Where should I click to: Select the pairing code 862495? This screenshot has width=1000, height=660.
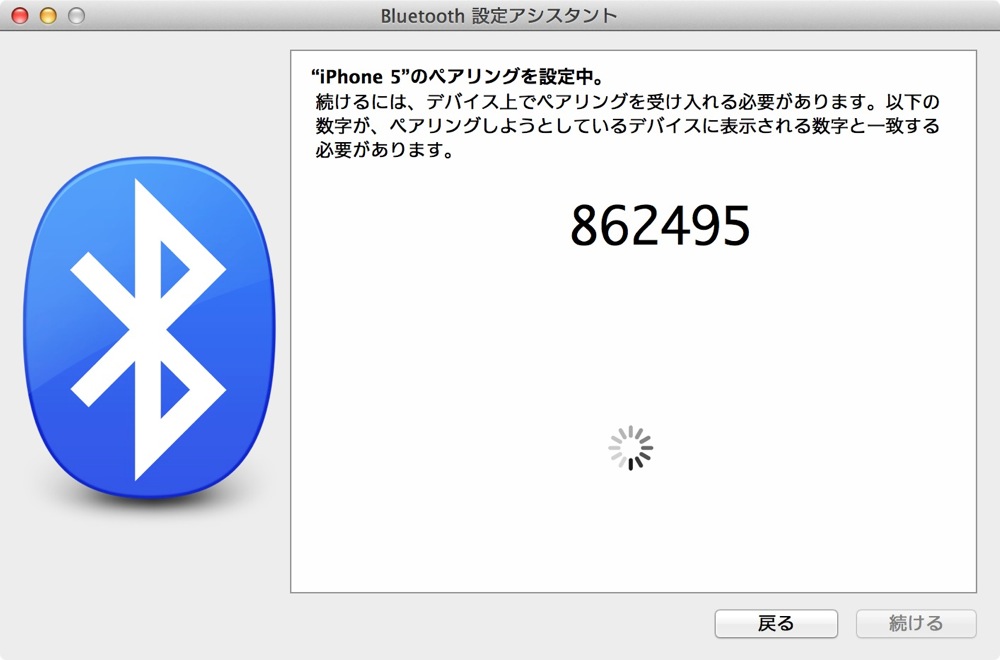(x=660, y=226)
